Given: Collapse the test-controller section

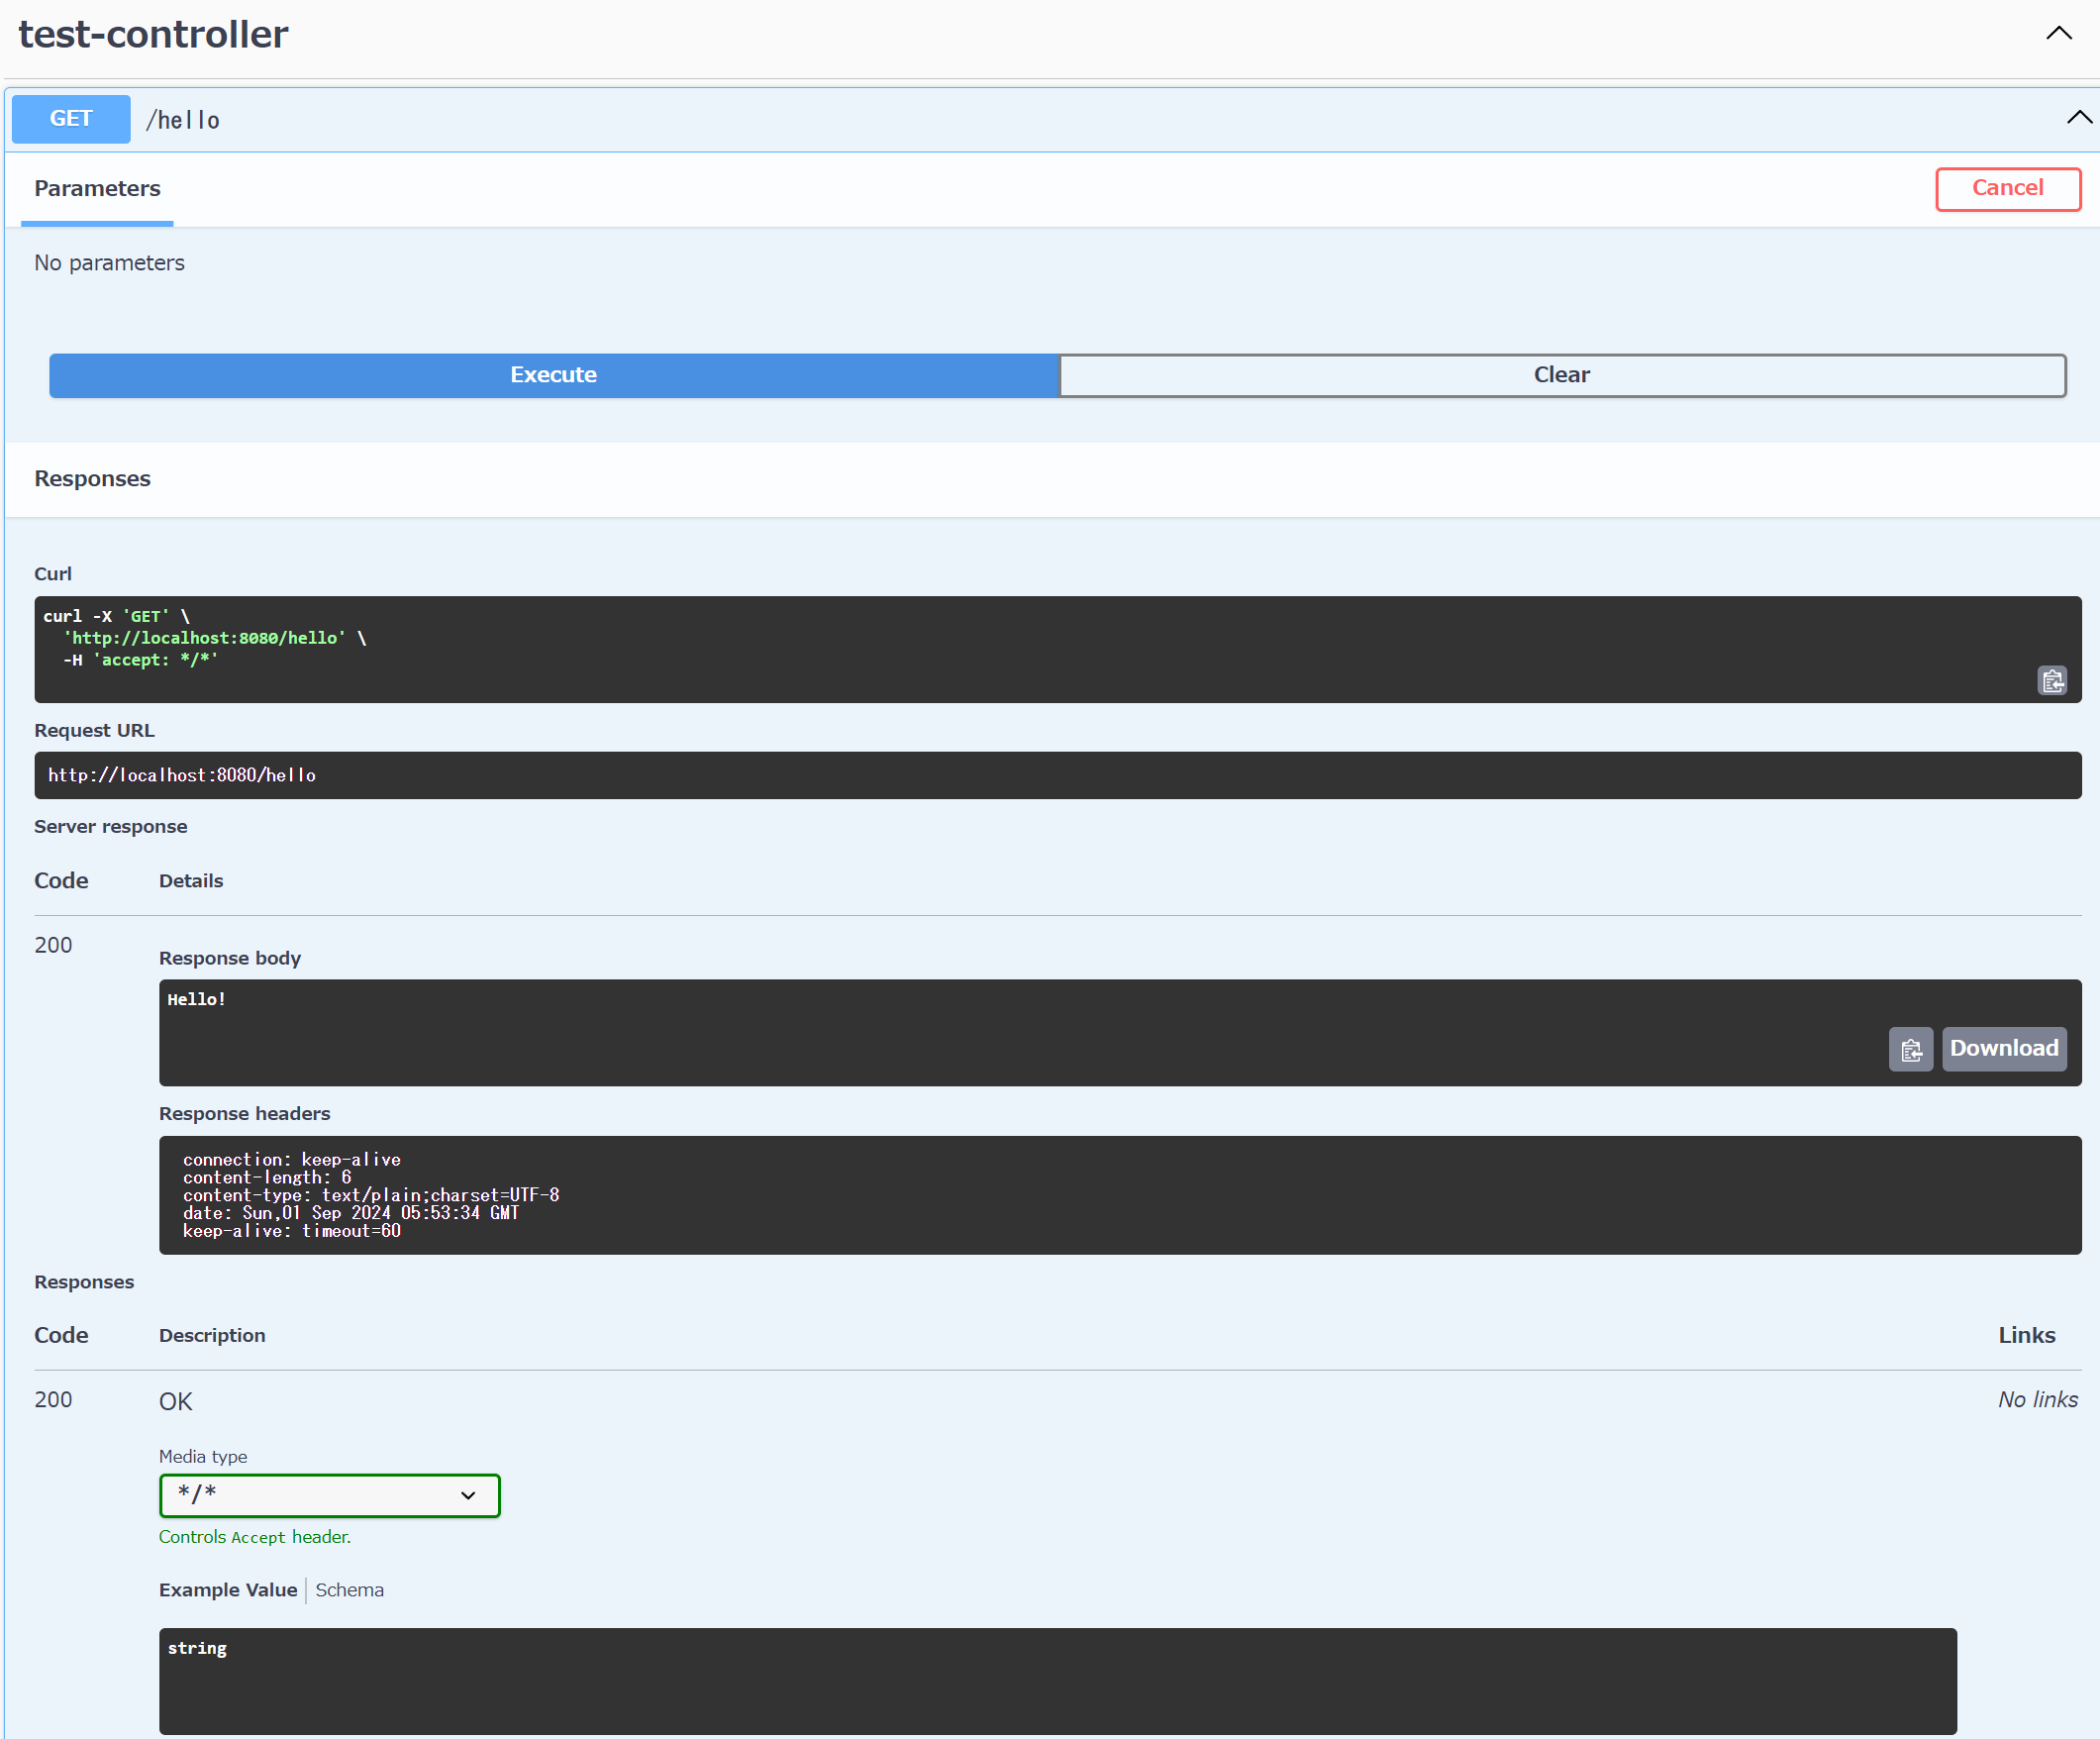Looking at the screenshot, I should 2057,33.
